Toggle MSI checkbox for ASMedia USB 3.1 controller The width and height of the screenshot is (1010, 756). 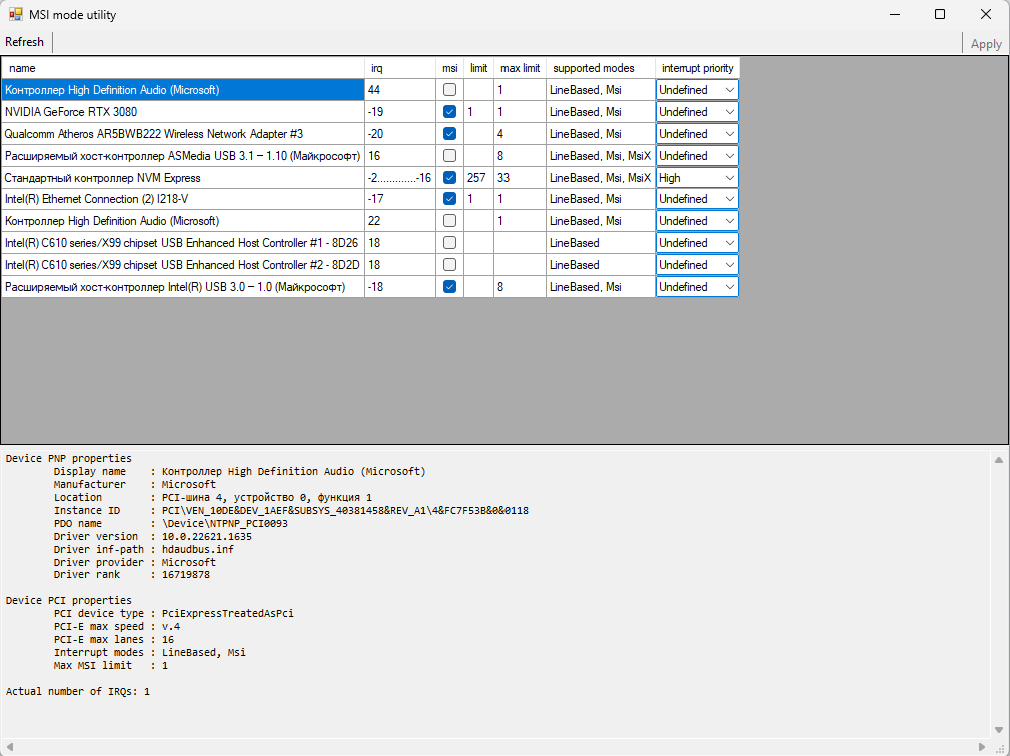tap(450, 156)
